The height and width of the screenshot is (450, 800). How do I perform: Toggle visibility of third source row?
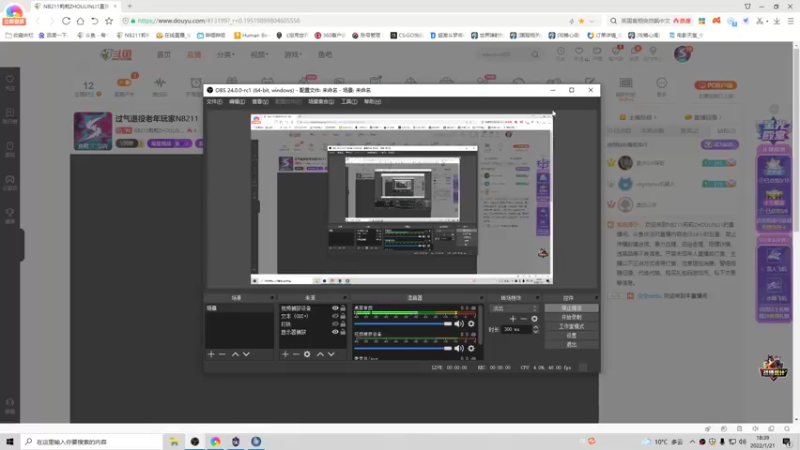pos(335,324)
